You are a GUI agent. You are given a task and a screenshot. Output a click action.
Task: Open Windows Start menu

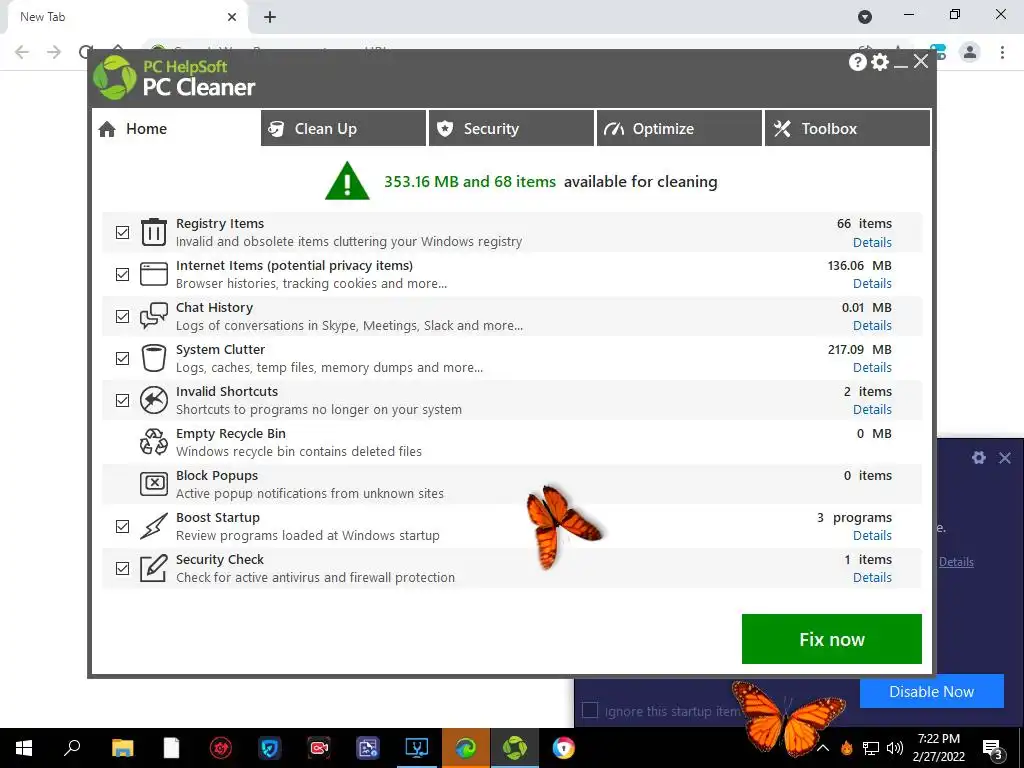tap(24, 748)
